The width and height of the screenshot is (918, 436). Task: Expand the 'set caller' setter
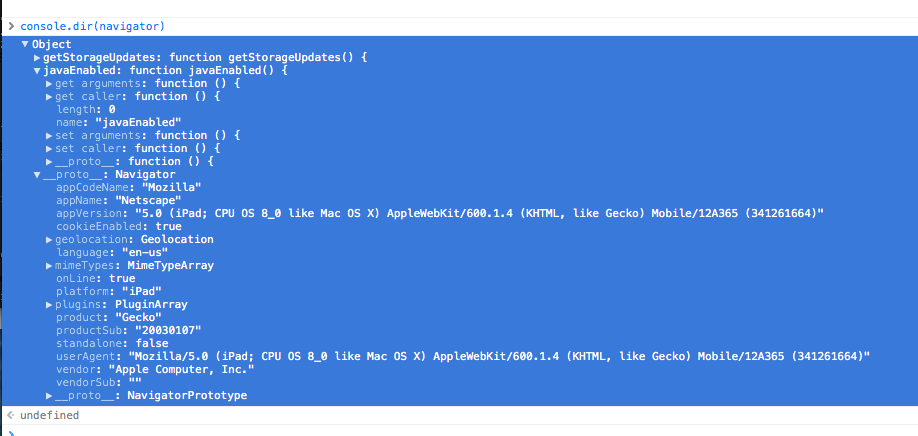tap(49, 148)
